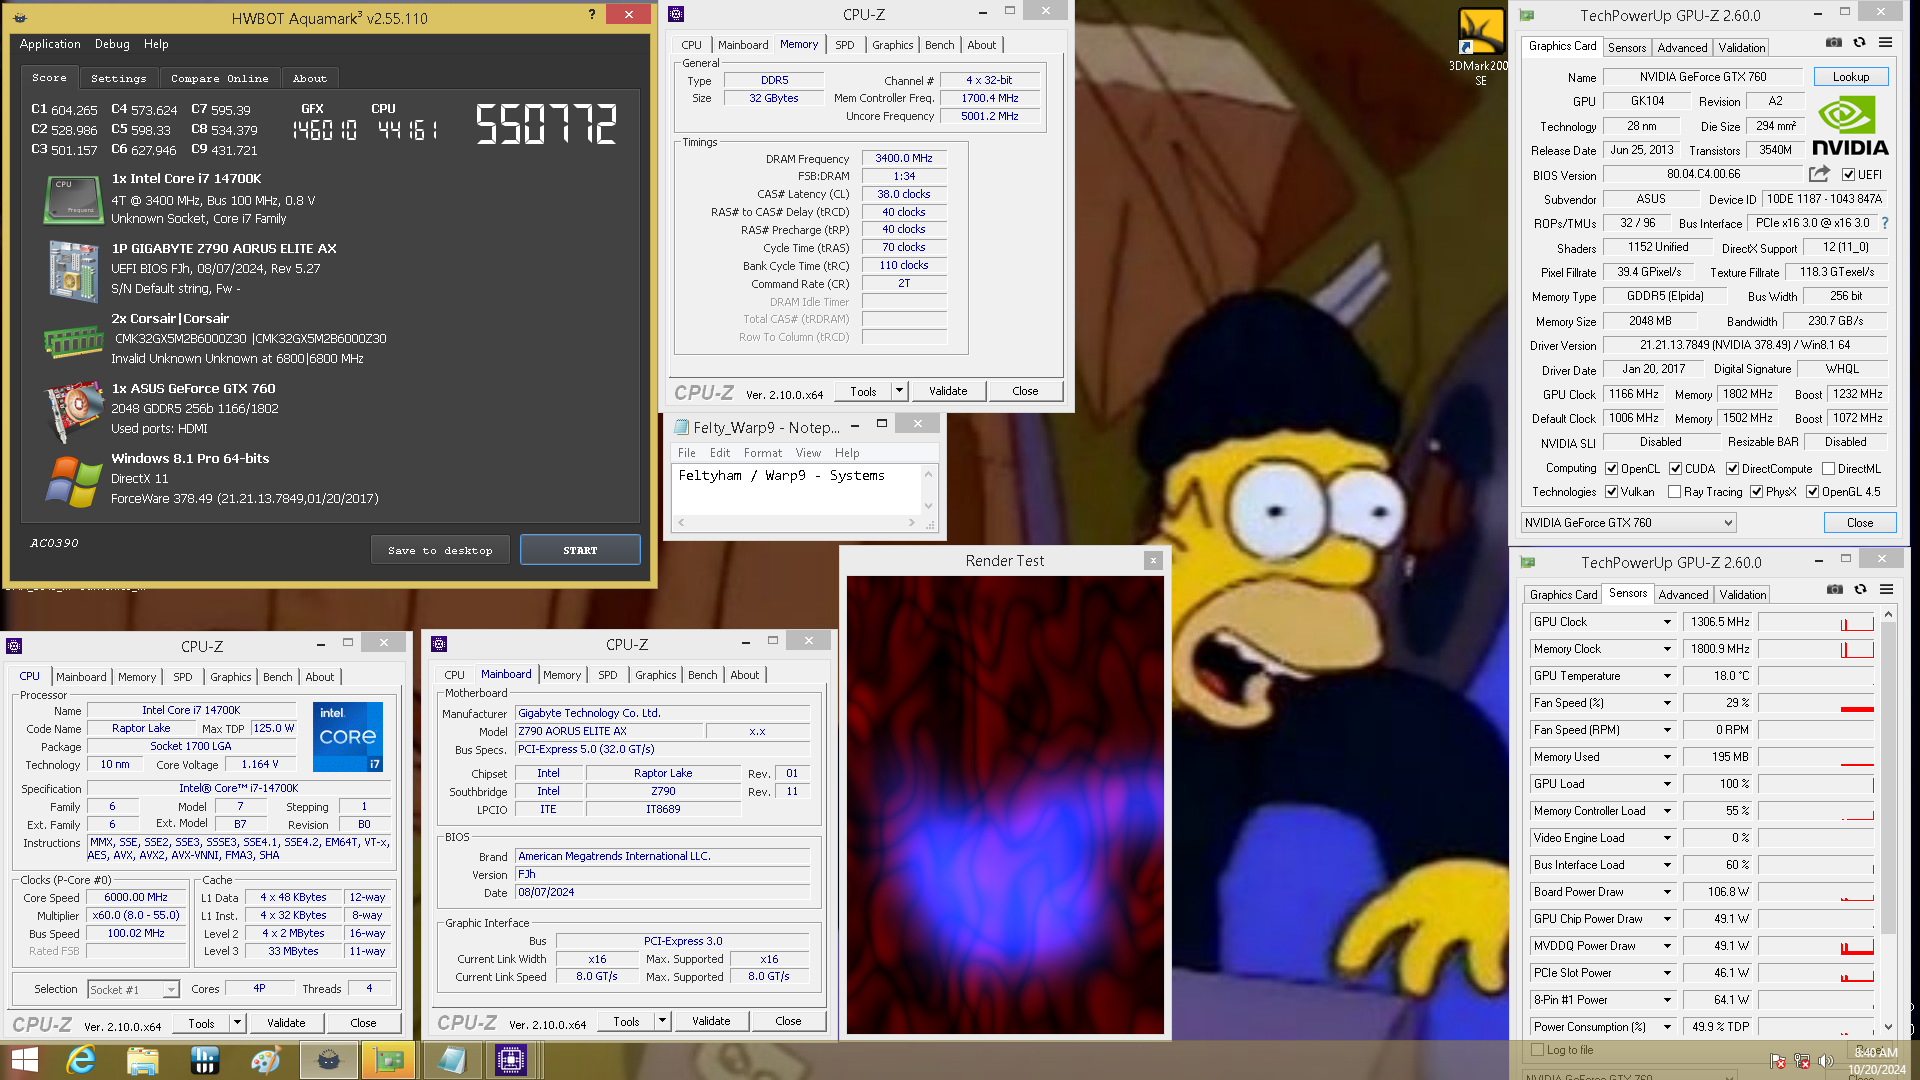Toggle the Vulkan checkbox
1920x1080 pixels.
tap(1612, 492)
